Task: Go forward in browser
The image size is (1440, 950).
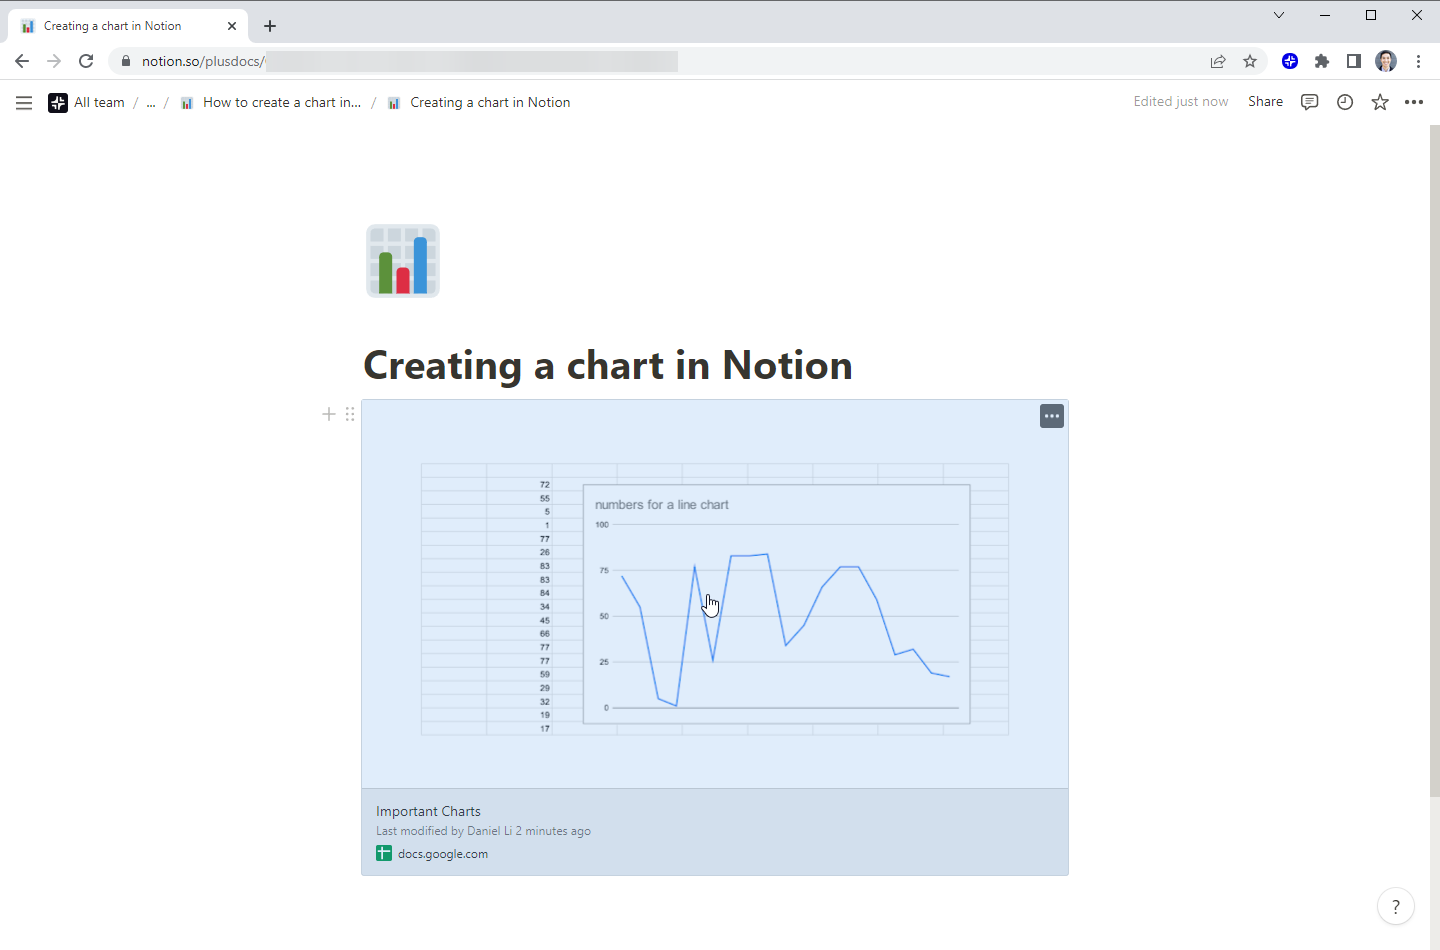Action: tap(54, 61)
